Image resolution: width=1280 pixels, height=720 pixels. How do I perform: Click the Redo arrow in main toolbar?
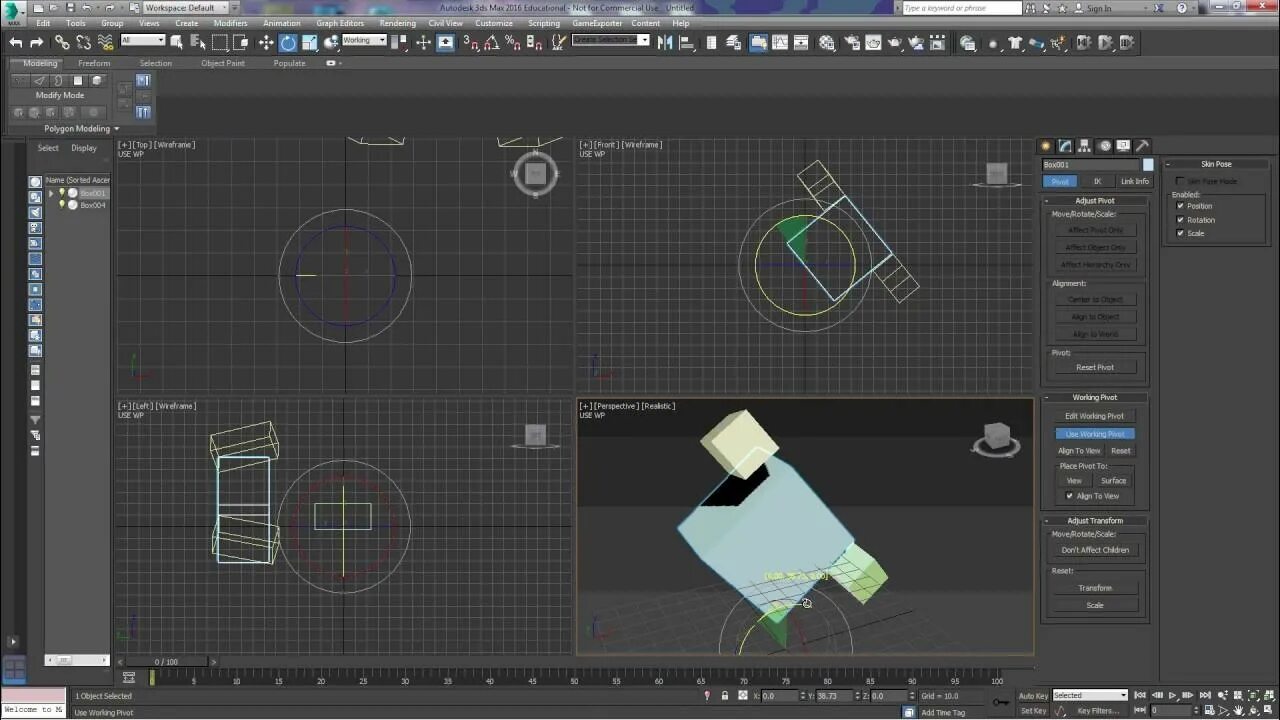click(x=36, y=42)
